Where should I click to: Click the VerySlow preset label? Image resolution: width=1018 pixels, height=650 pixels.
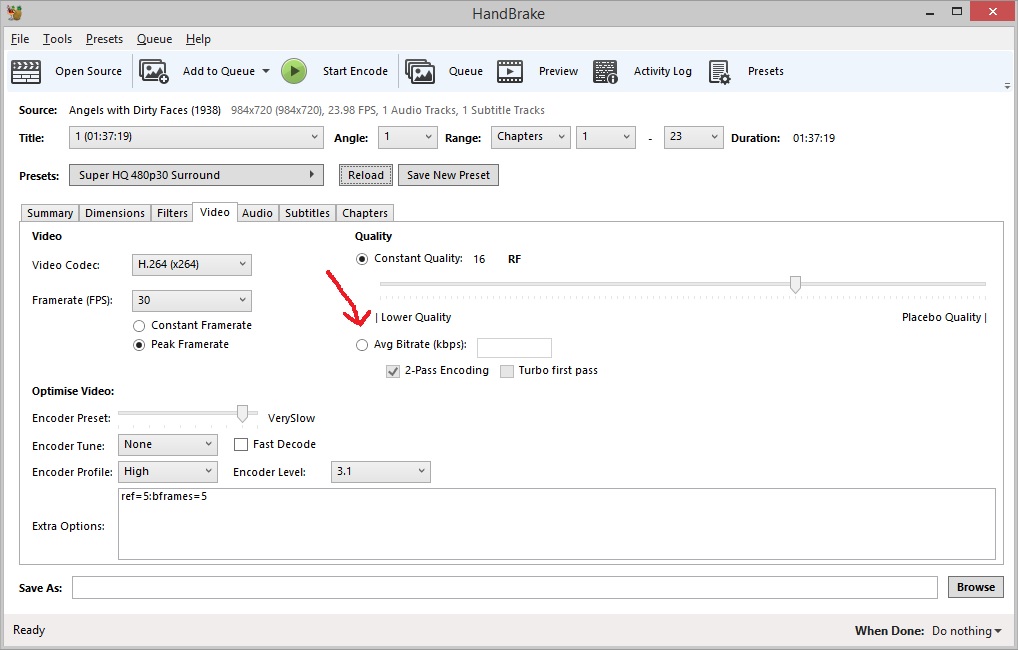point(292,418)
